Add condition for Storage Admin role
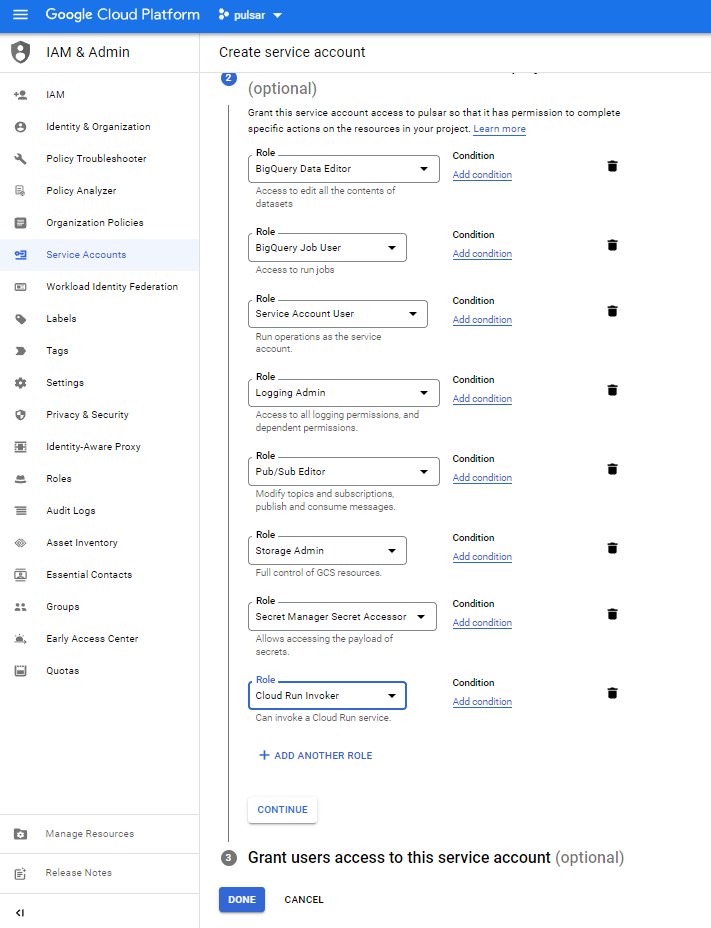This screenshot has height=928, width=711. pos(482,556)
